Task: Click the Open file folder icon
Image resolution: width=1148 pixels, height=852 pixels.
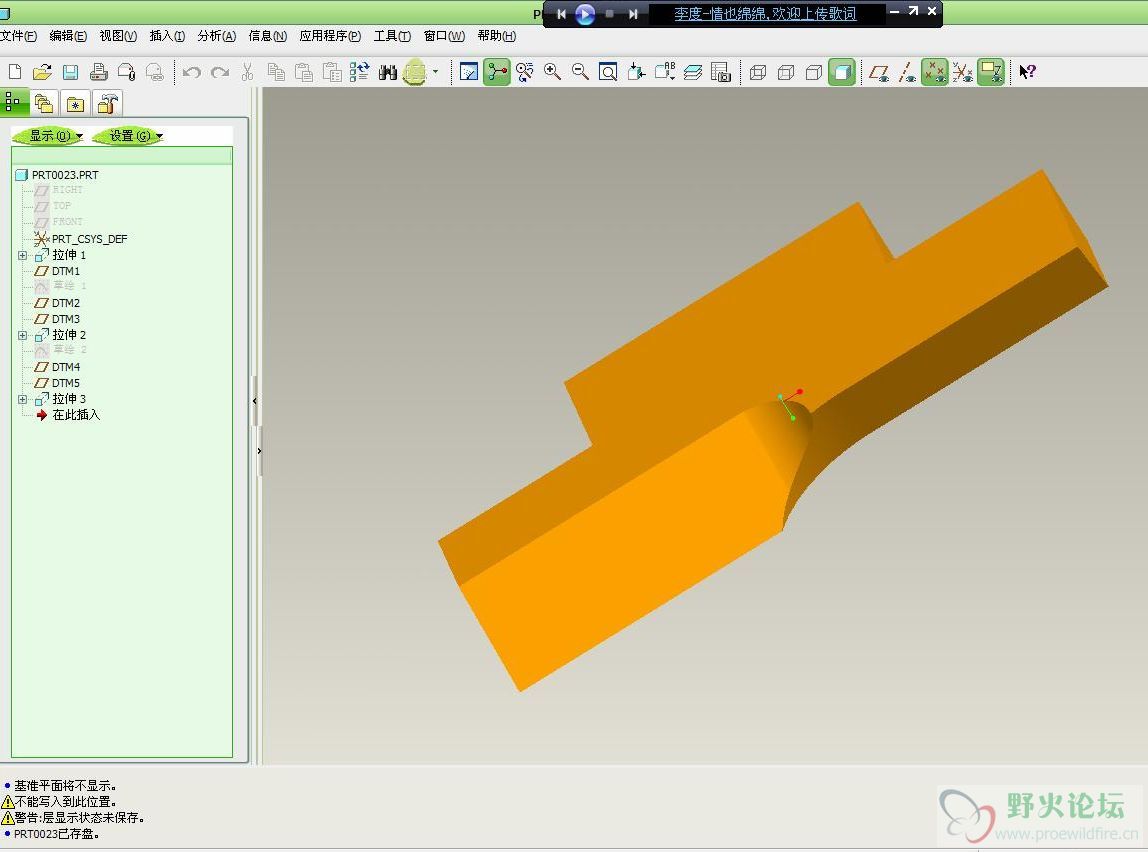Action: (x=42, y=72)
